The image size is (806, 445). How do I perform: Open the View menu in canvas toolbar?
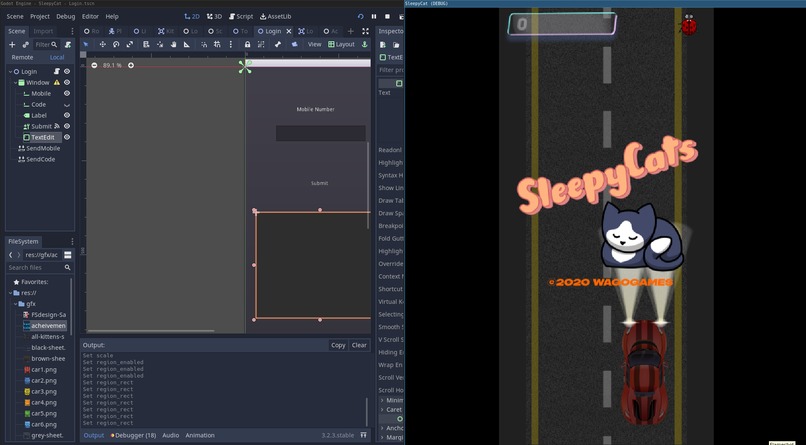(315, 45)
